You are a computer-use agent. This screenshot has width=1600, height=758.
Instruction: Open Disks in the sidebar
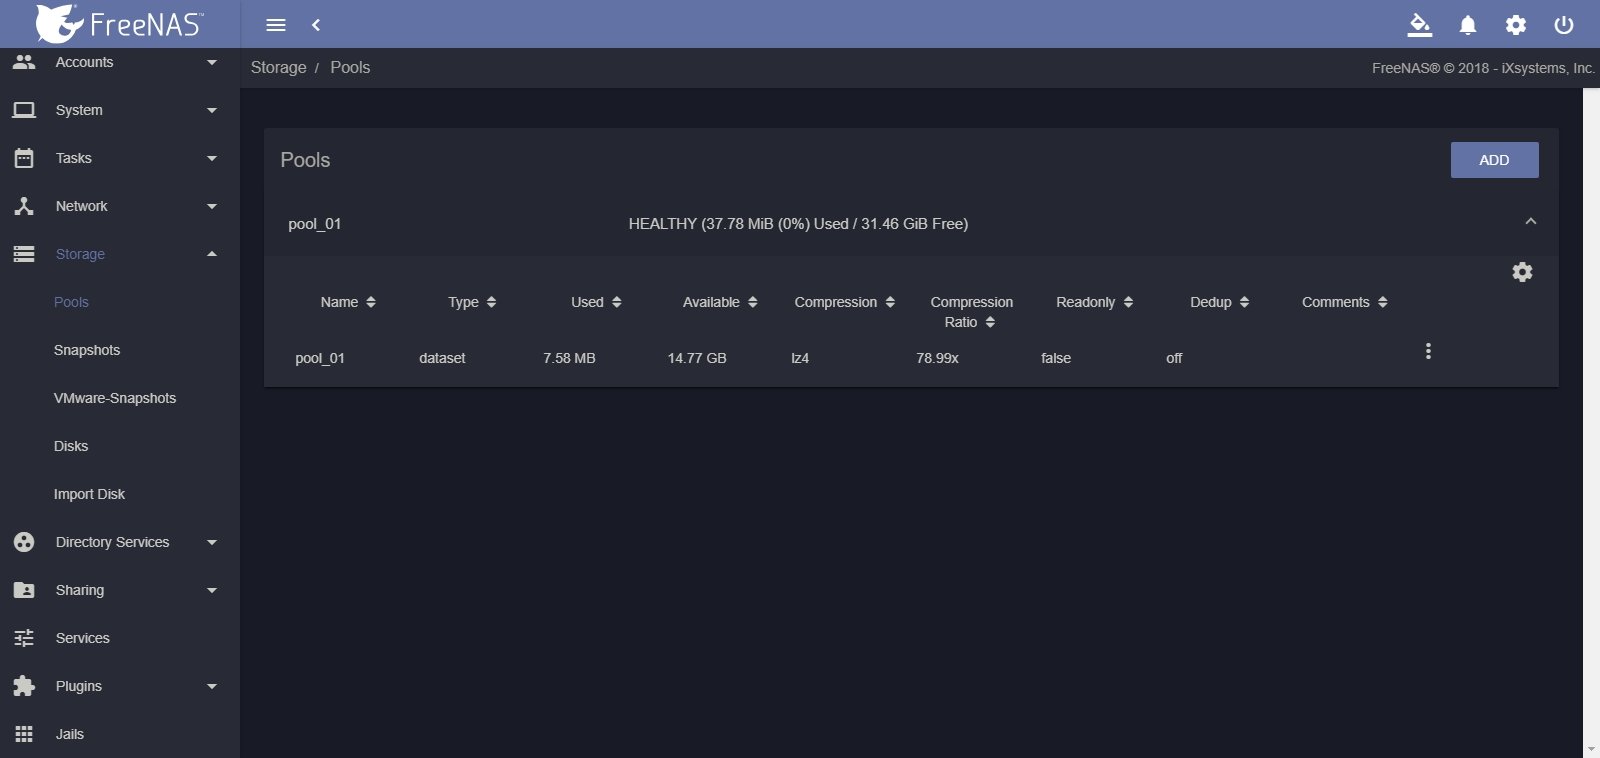pyautogui.click(x=71, y=446)
